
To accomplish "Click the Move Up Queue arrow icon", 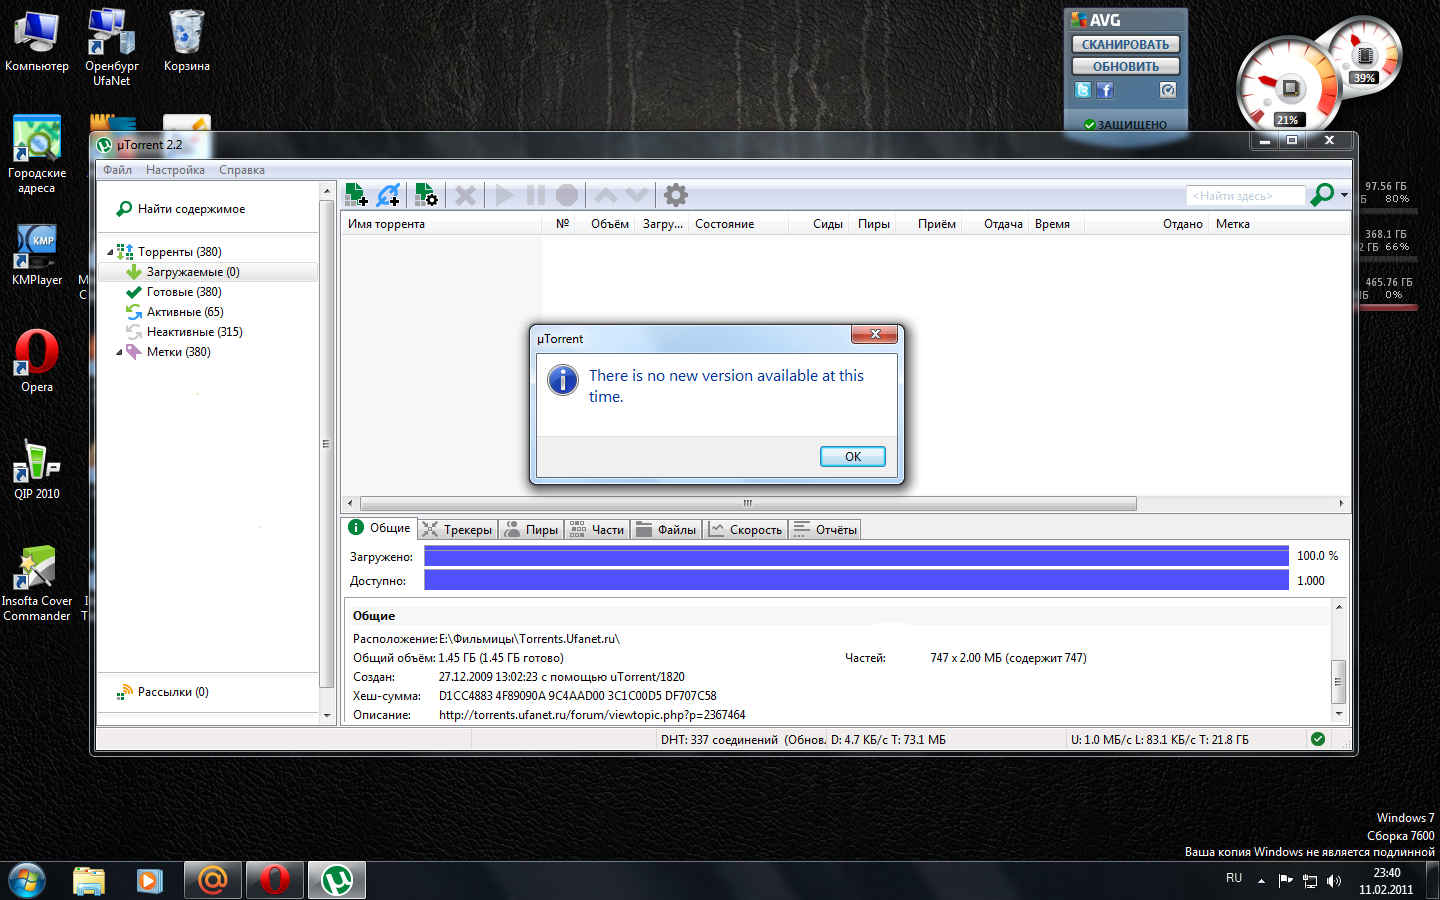I will tap(606, 195).
